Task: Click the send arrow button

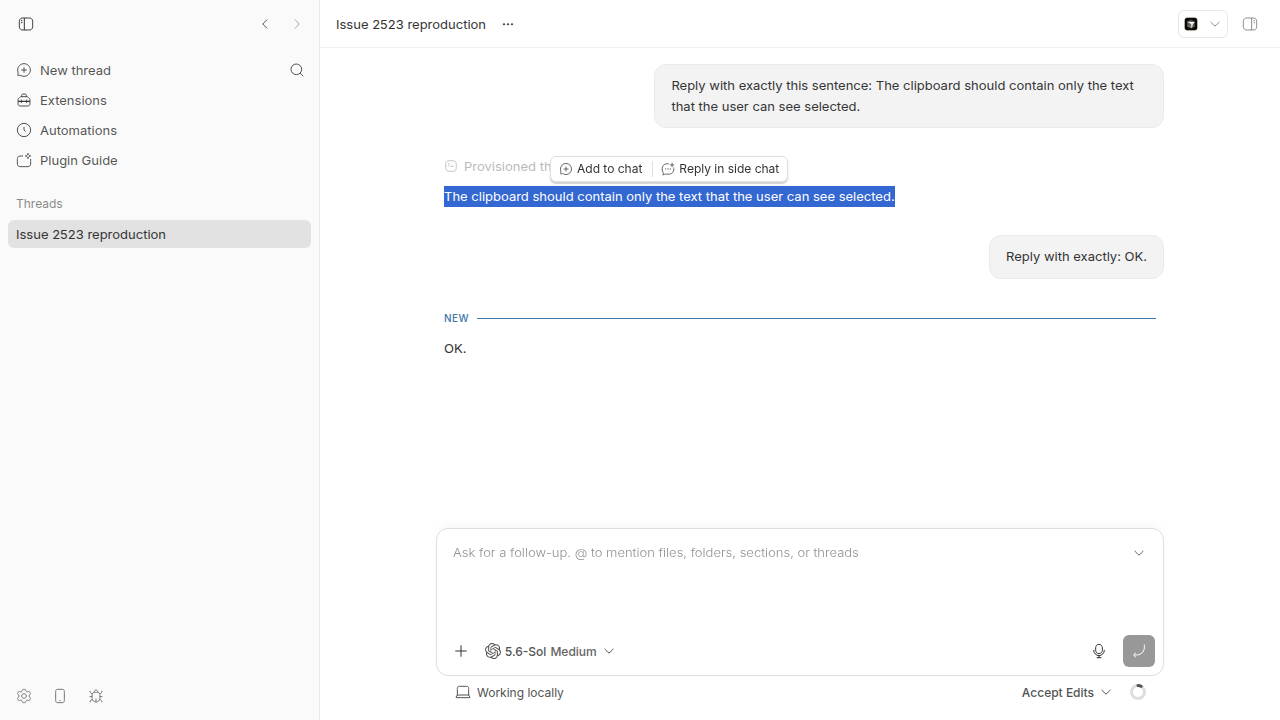Action: point(1139,651)
